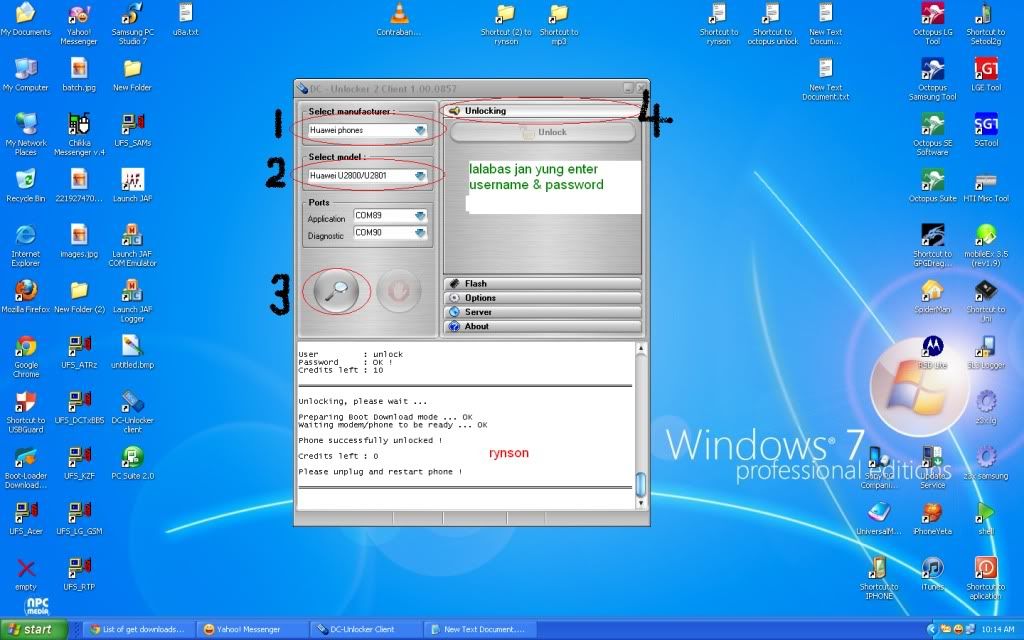Image resolution: width=1024 pixels, height=640 pixels.
Task: Select the My Computer desktop icon
Action: 25,75
